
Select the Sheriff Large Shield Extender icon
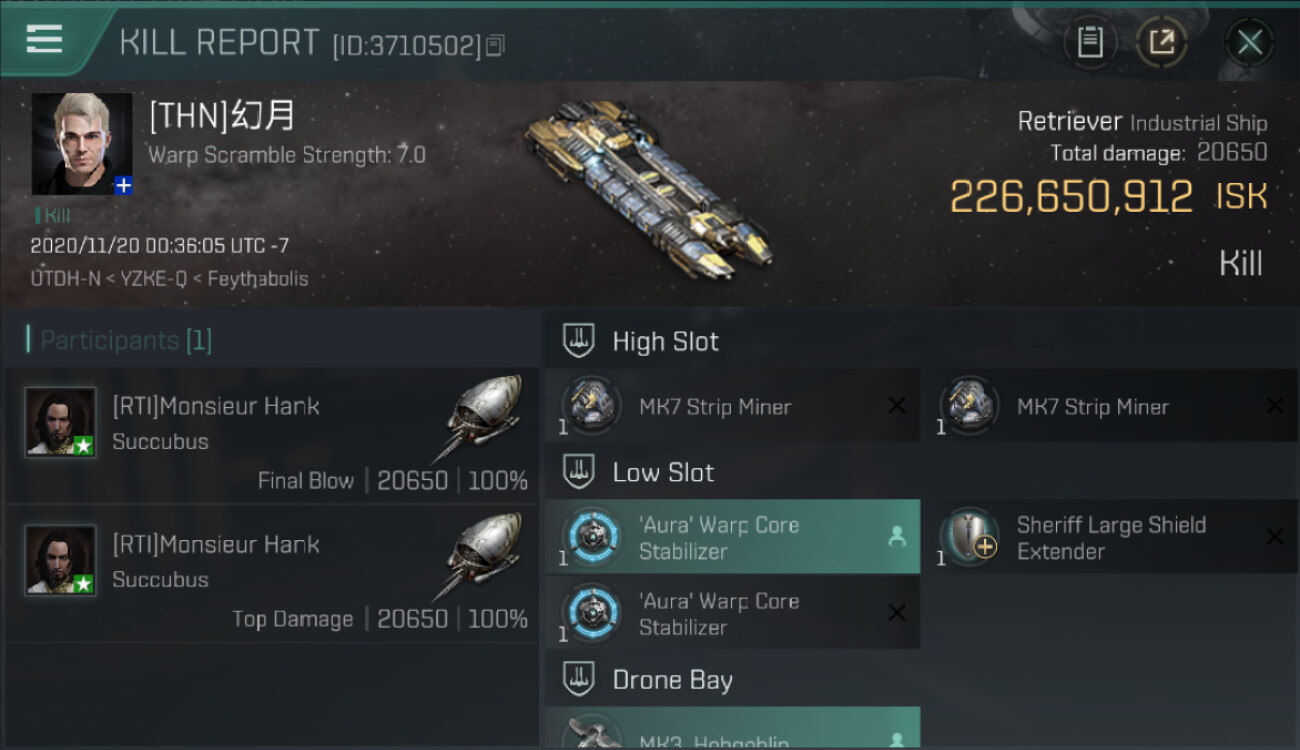click(969, 537)
